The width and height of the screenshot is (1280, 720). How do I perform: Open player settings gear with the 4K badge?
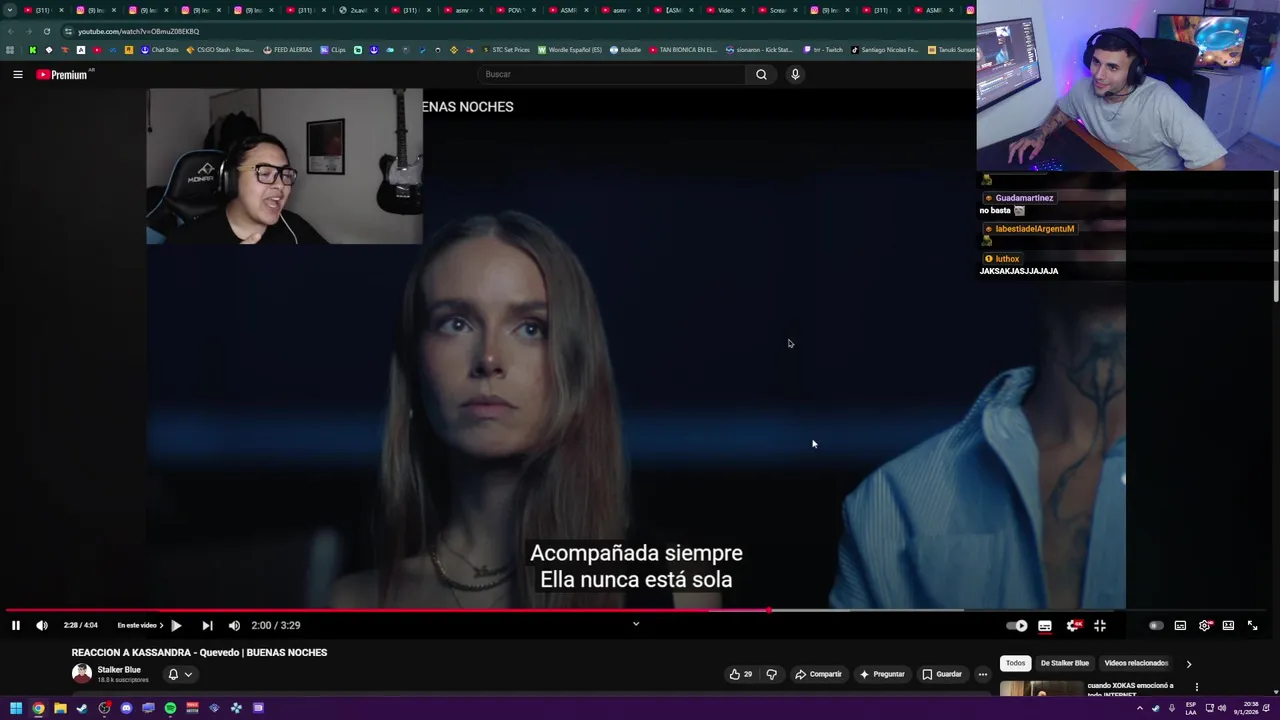click(1073, 626)
